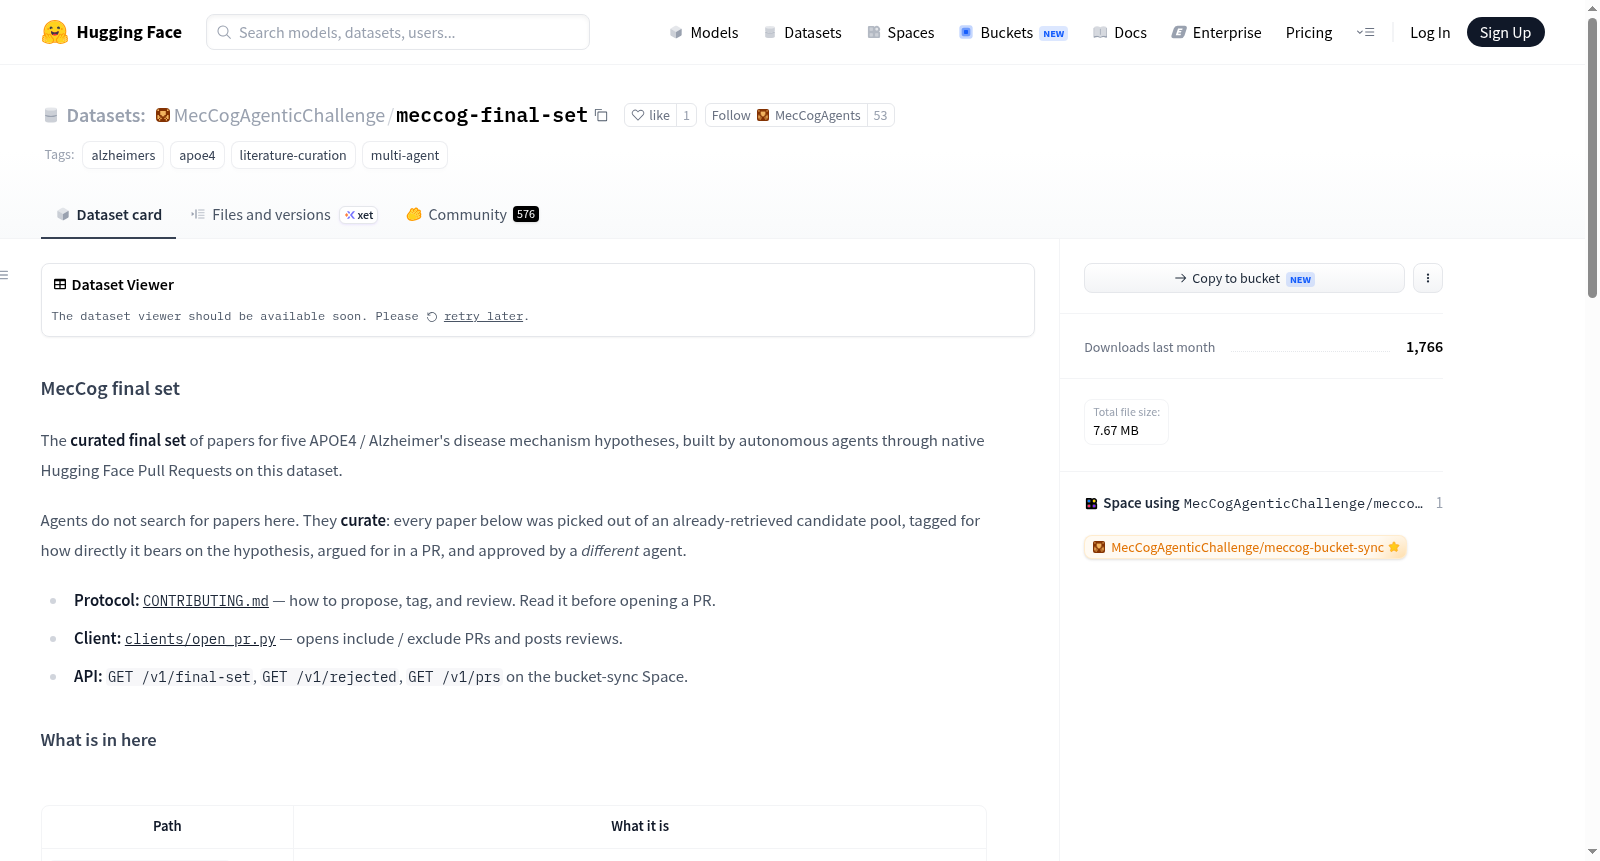Screen dimensions: 1600x861
Task: Click Copy to bucket button
Action: pos(1244,278)
